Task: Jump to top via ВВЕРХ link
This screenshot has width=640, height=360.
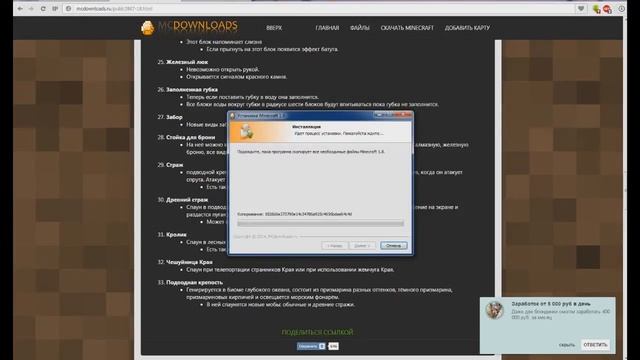Action: pyautogui.click(x=274, y=28)
